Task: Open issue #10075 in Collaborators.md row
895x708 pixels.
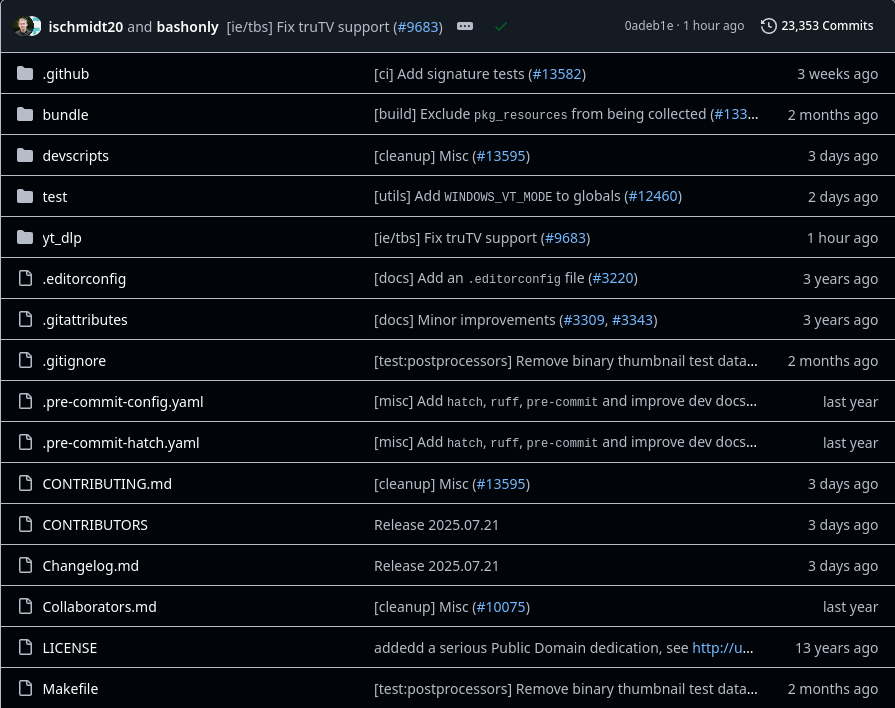Action: point(501,607)
